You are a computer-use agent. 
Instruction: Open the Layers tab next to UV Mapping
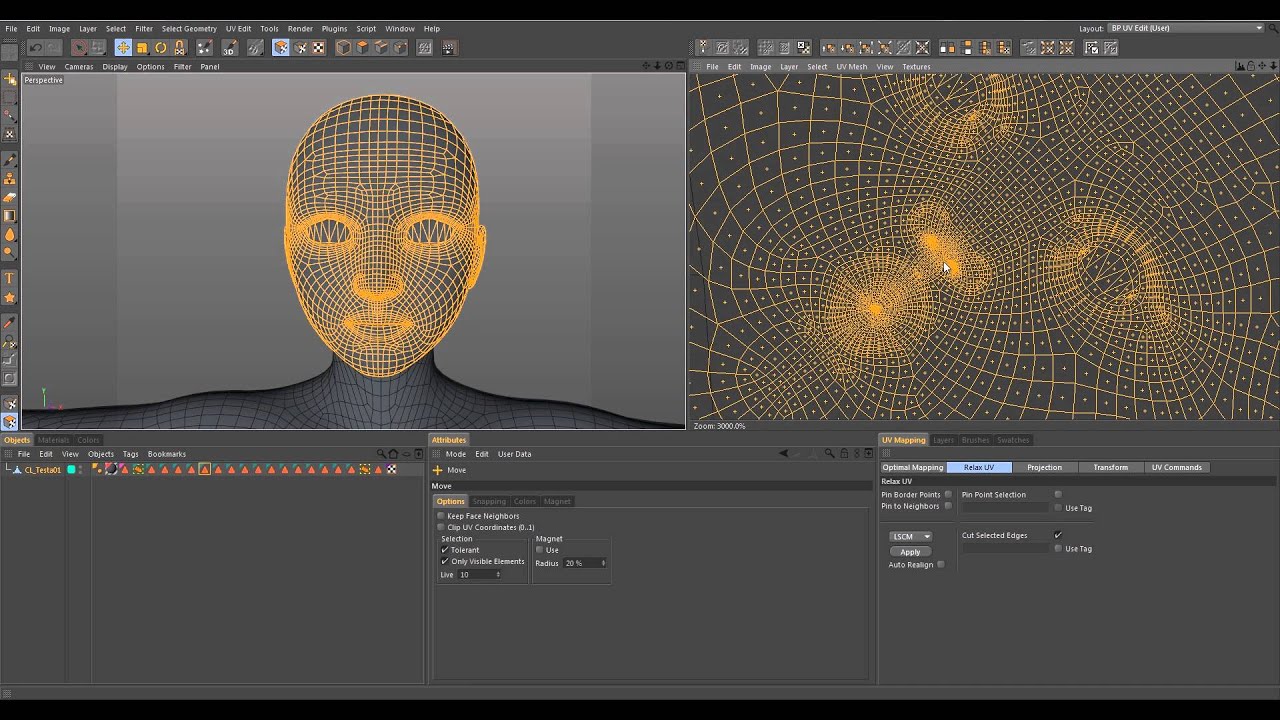click(x=943, y=440)
